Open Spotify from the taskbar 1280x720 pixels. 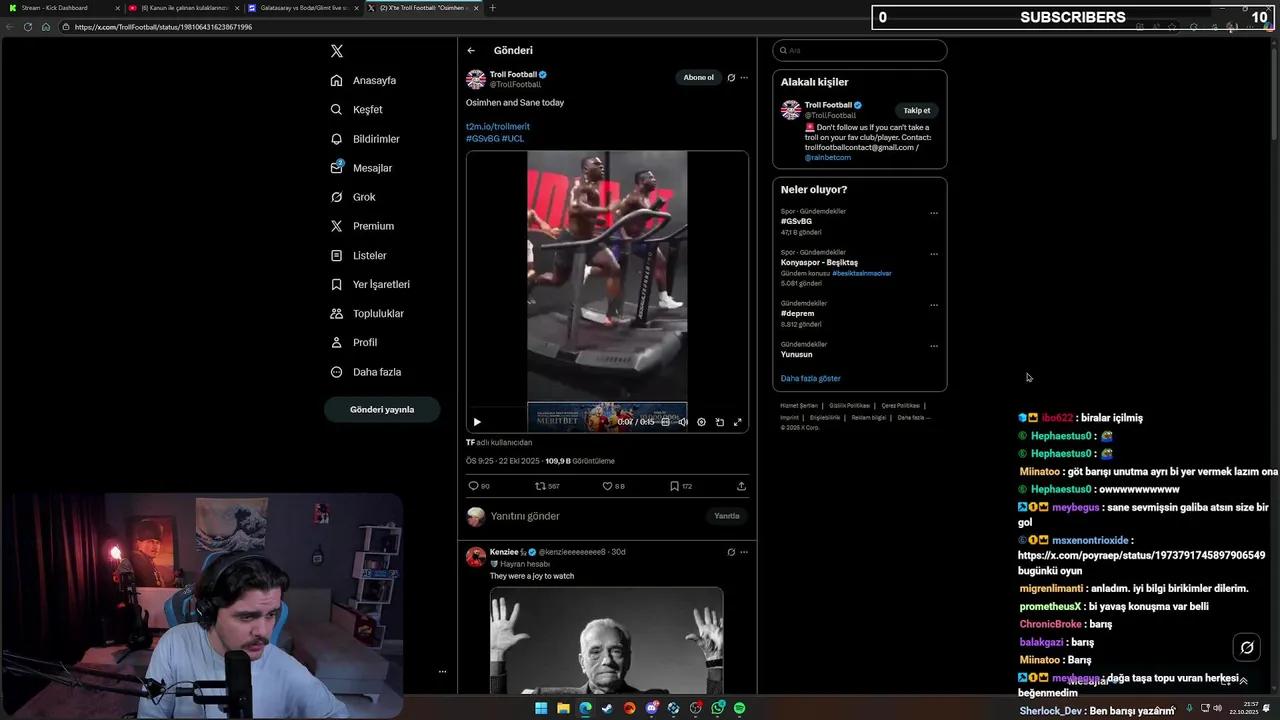[x=739, y=708]
